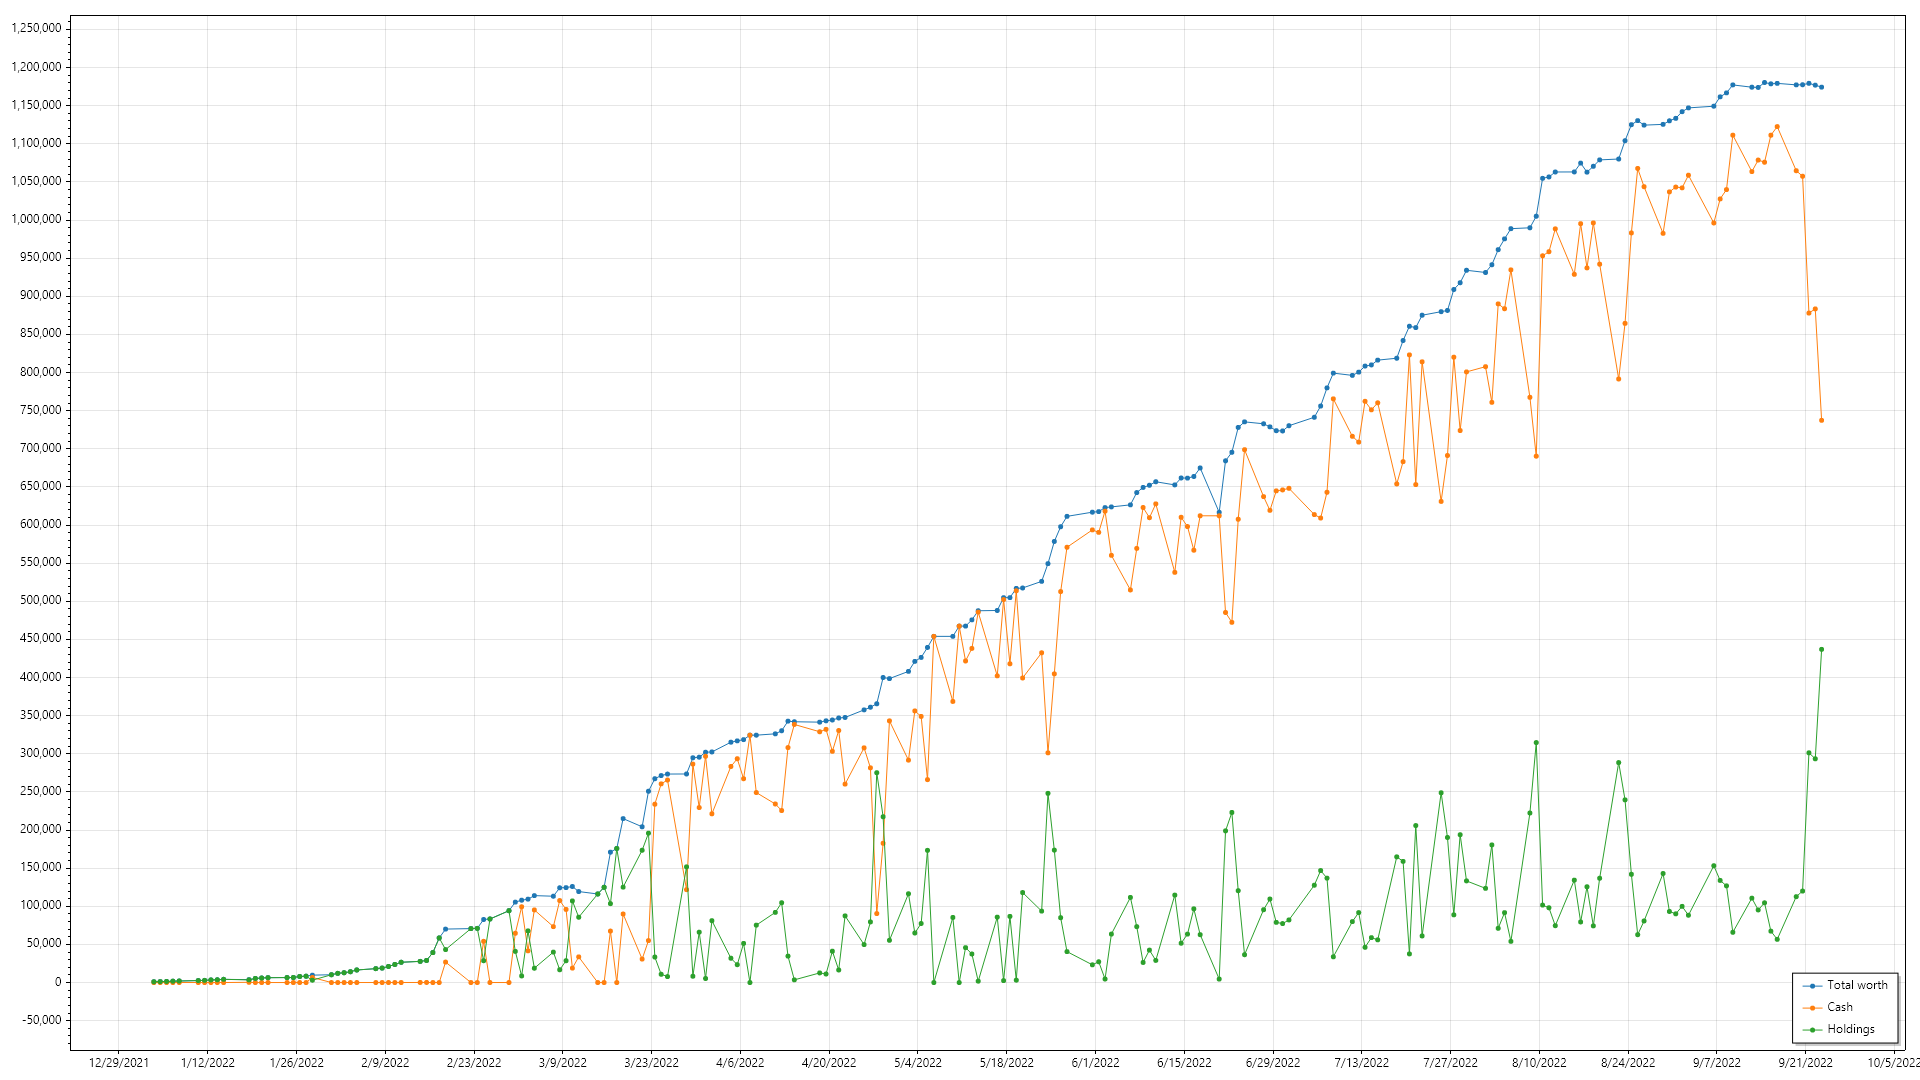The height and width of the screenshot is (1080, 1920).
Task: Click the 1,250,000 y-axis label
Action: point(36,28)
